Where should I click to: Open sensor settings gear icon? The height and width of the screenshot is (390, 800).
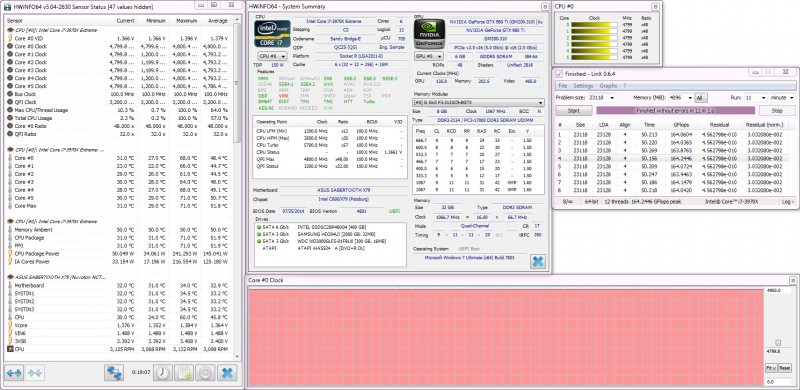click(205, 373)
